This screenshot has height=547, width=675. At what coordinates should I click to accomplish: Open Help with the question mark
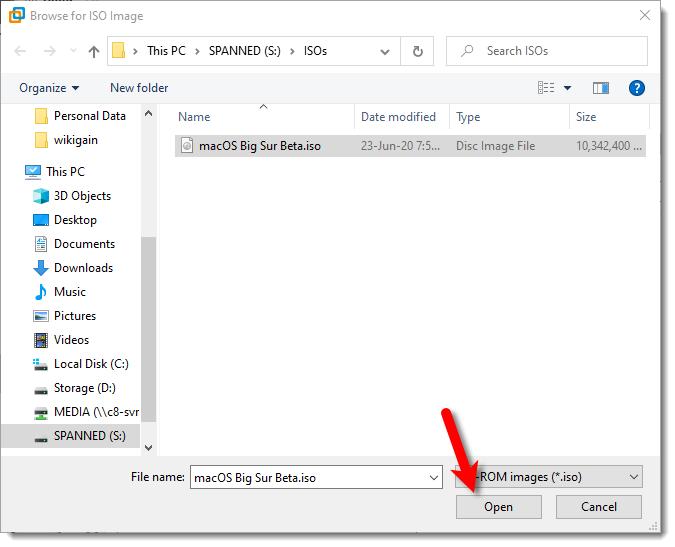(636, 88)
